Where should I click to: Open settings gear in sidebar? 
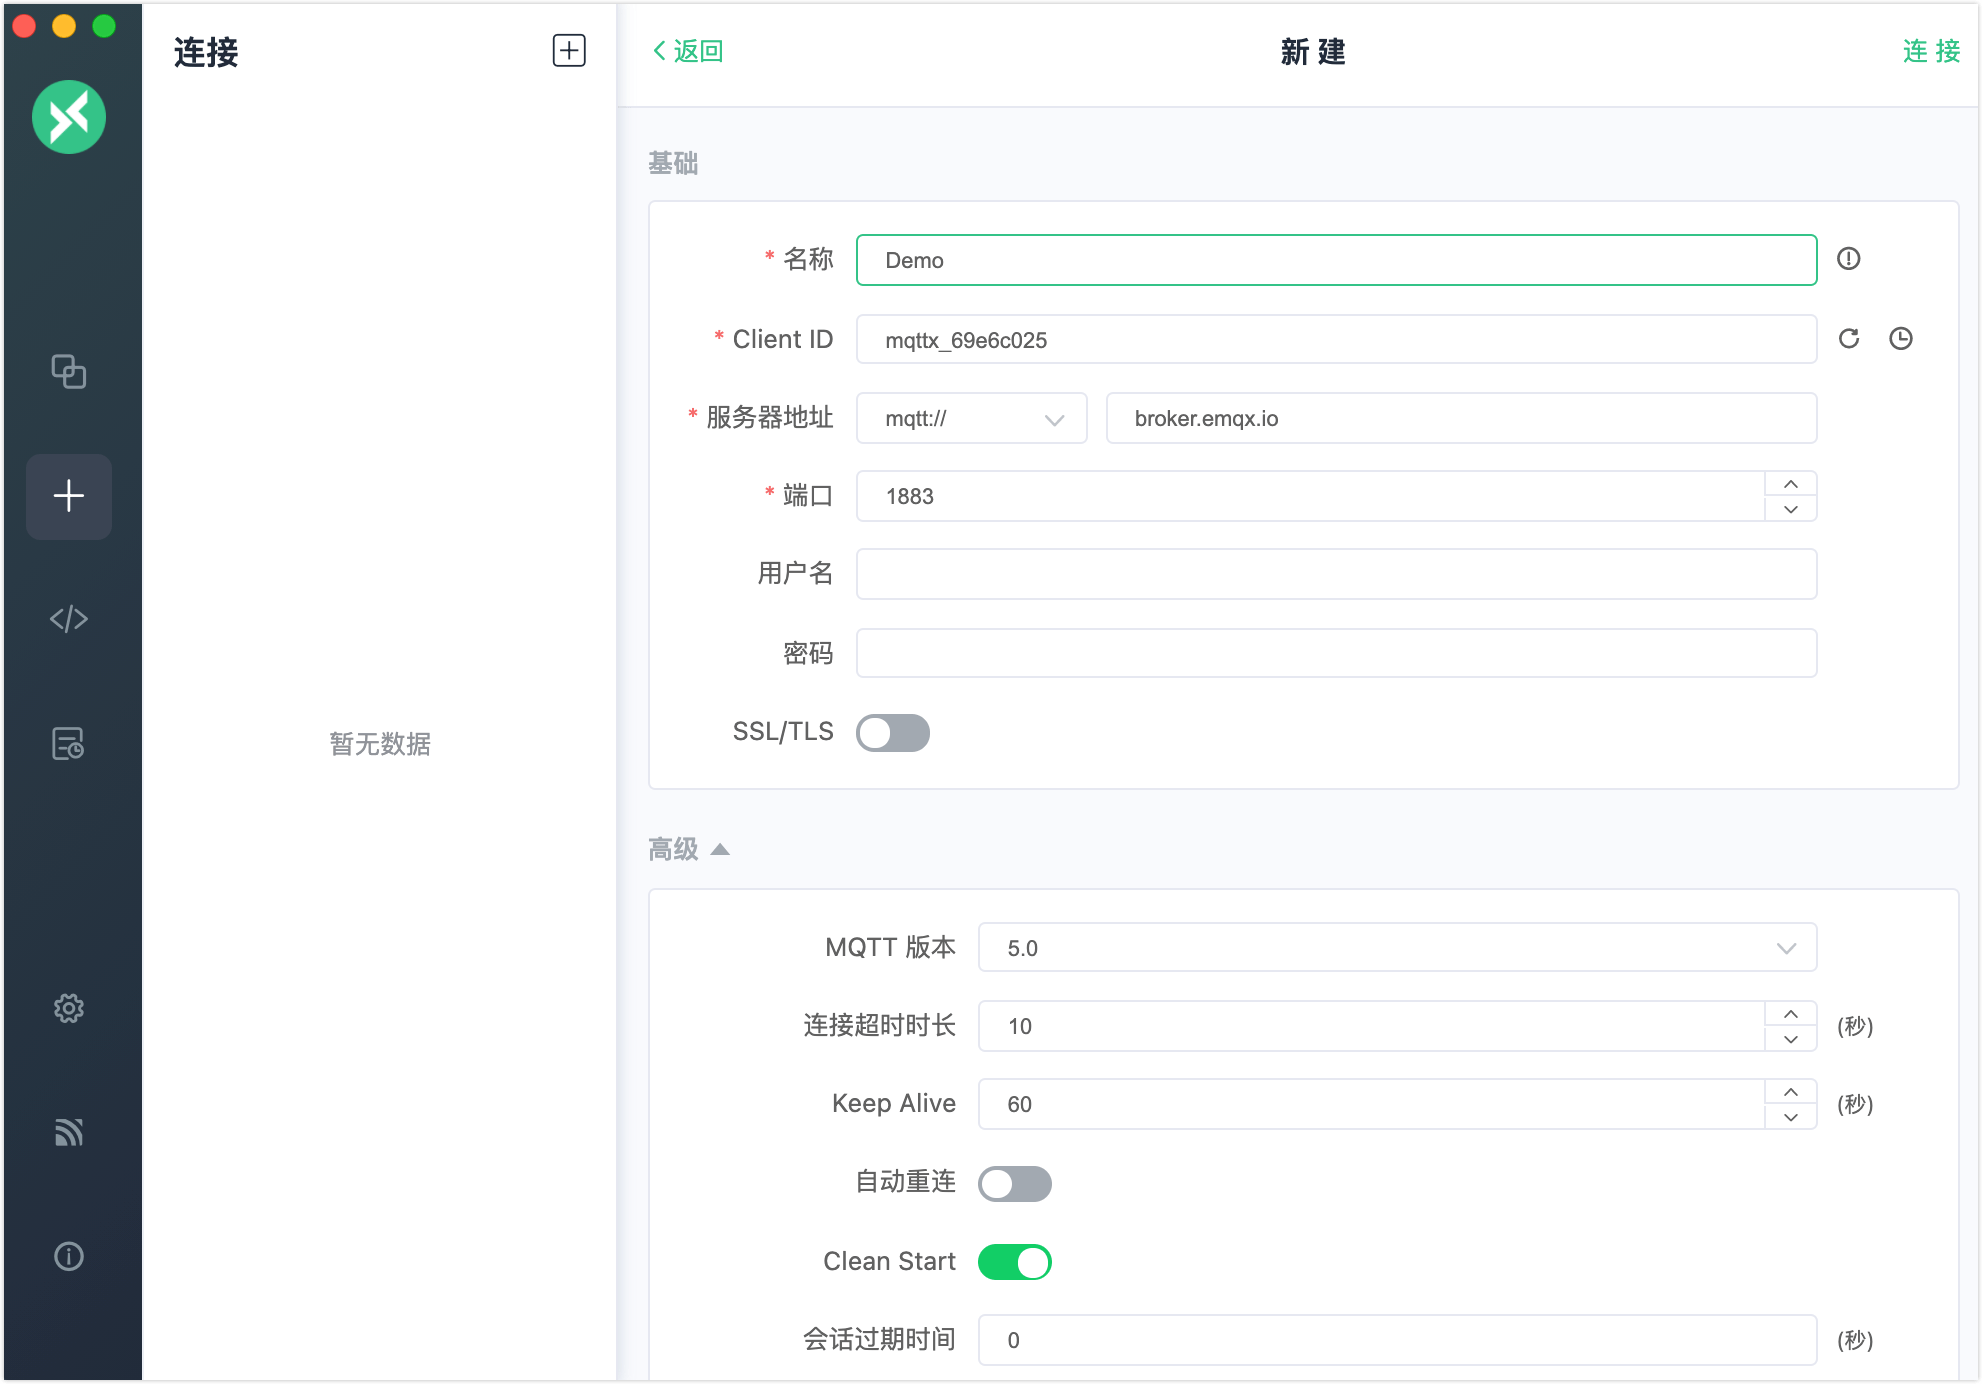(x=68, y=1008)
